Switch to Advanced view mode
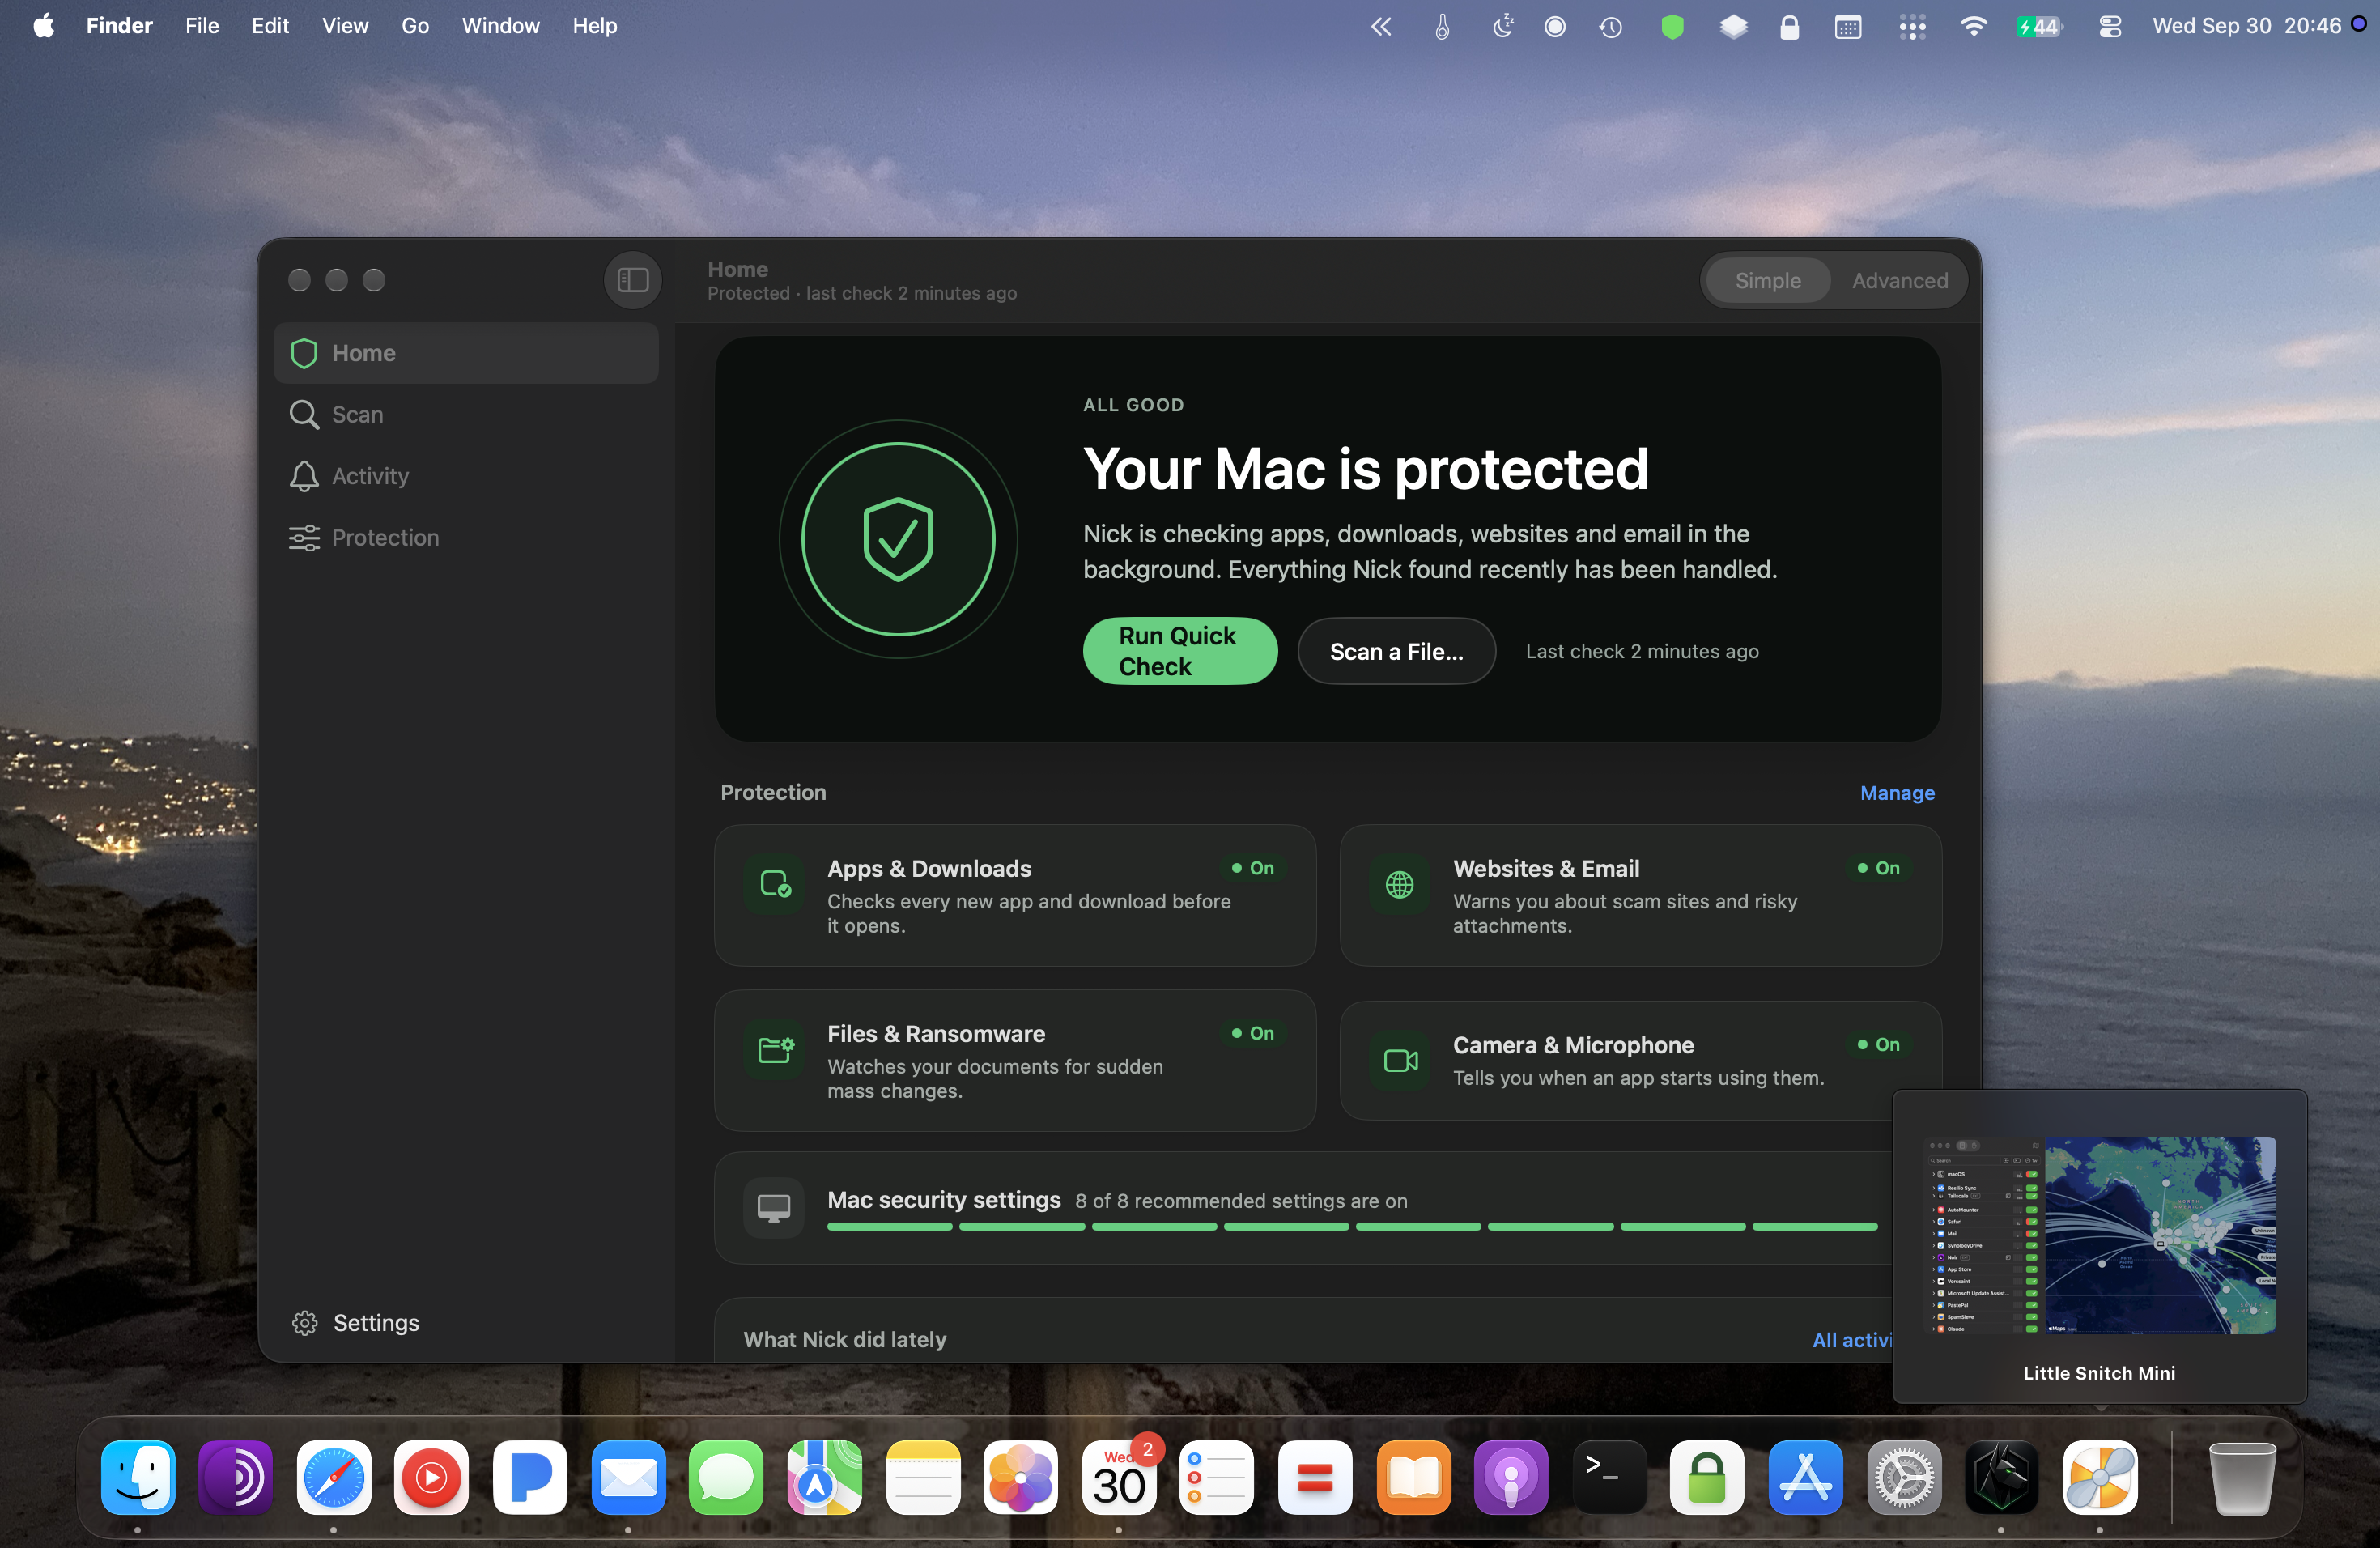This screenshot has width=2380, height=1548. pyautogui.click(x=1899, y=281)
